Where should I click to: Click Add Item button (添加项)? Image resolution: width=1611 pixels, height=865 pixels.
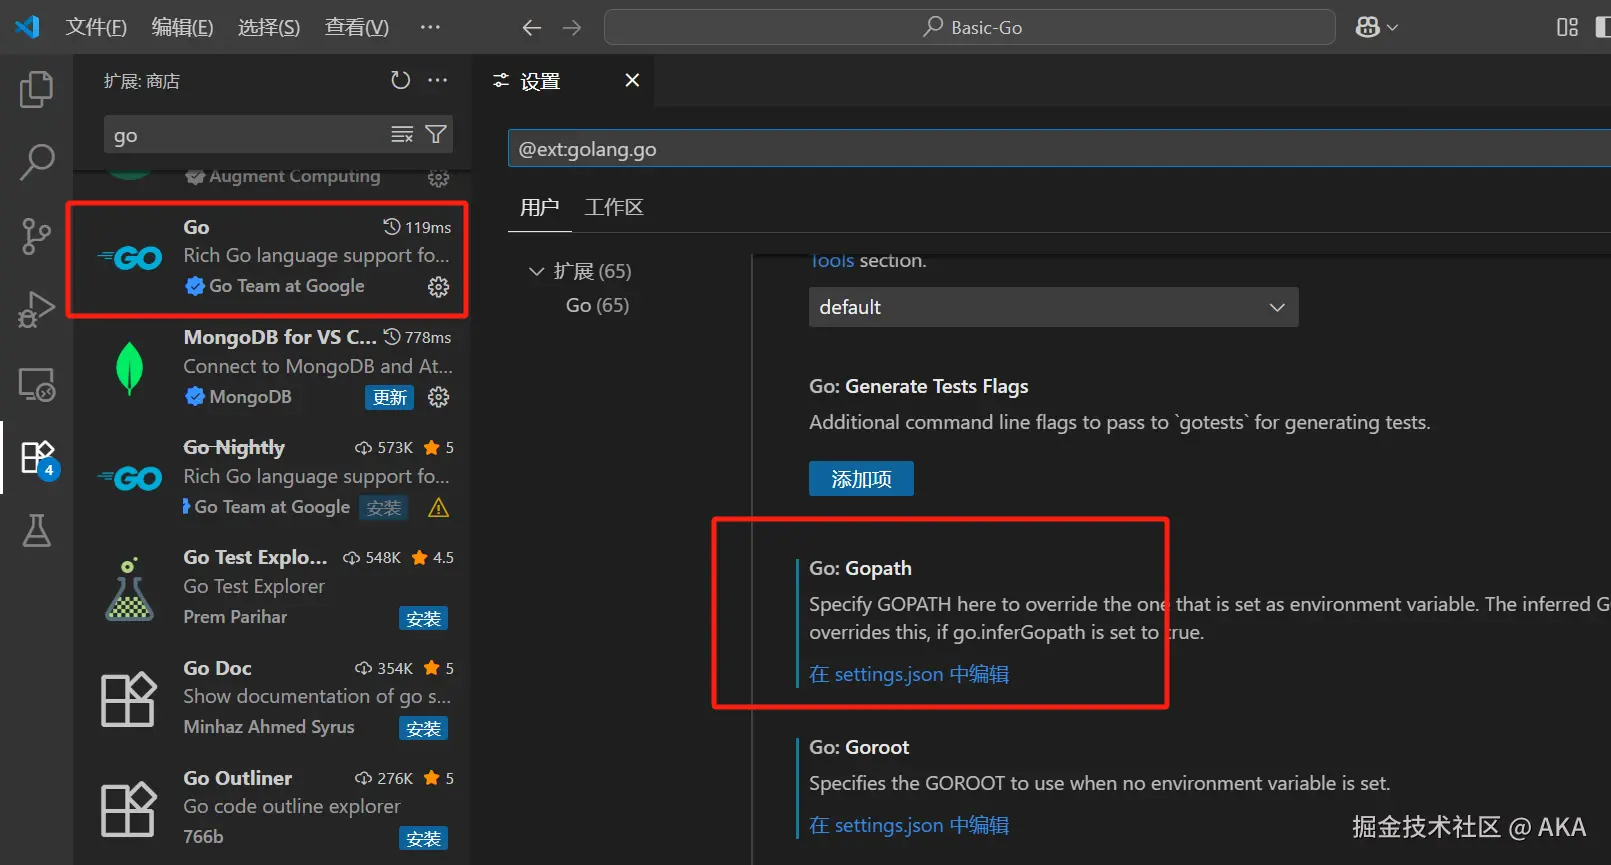coord(861,479)
